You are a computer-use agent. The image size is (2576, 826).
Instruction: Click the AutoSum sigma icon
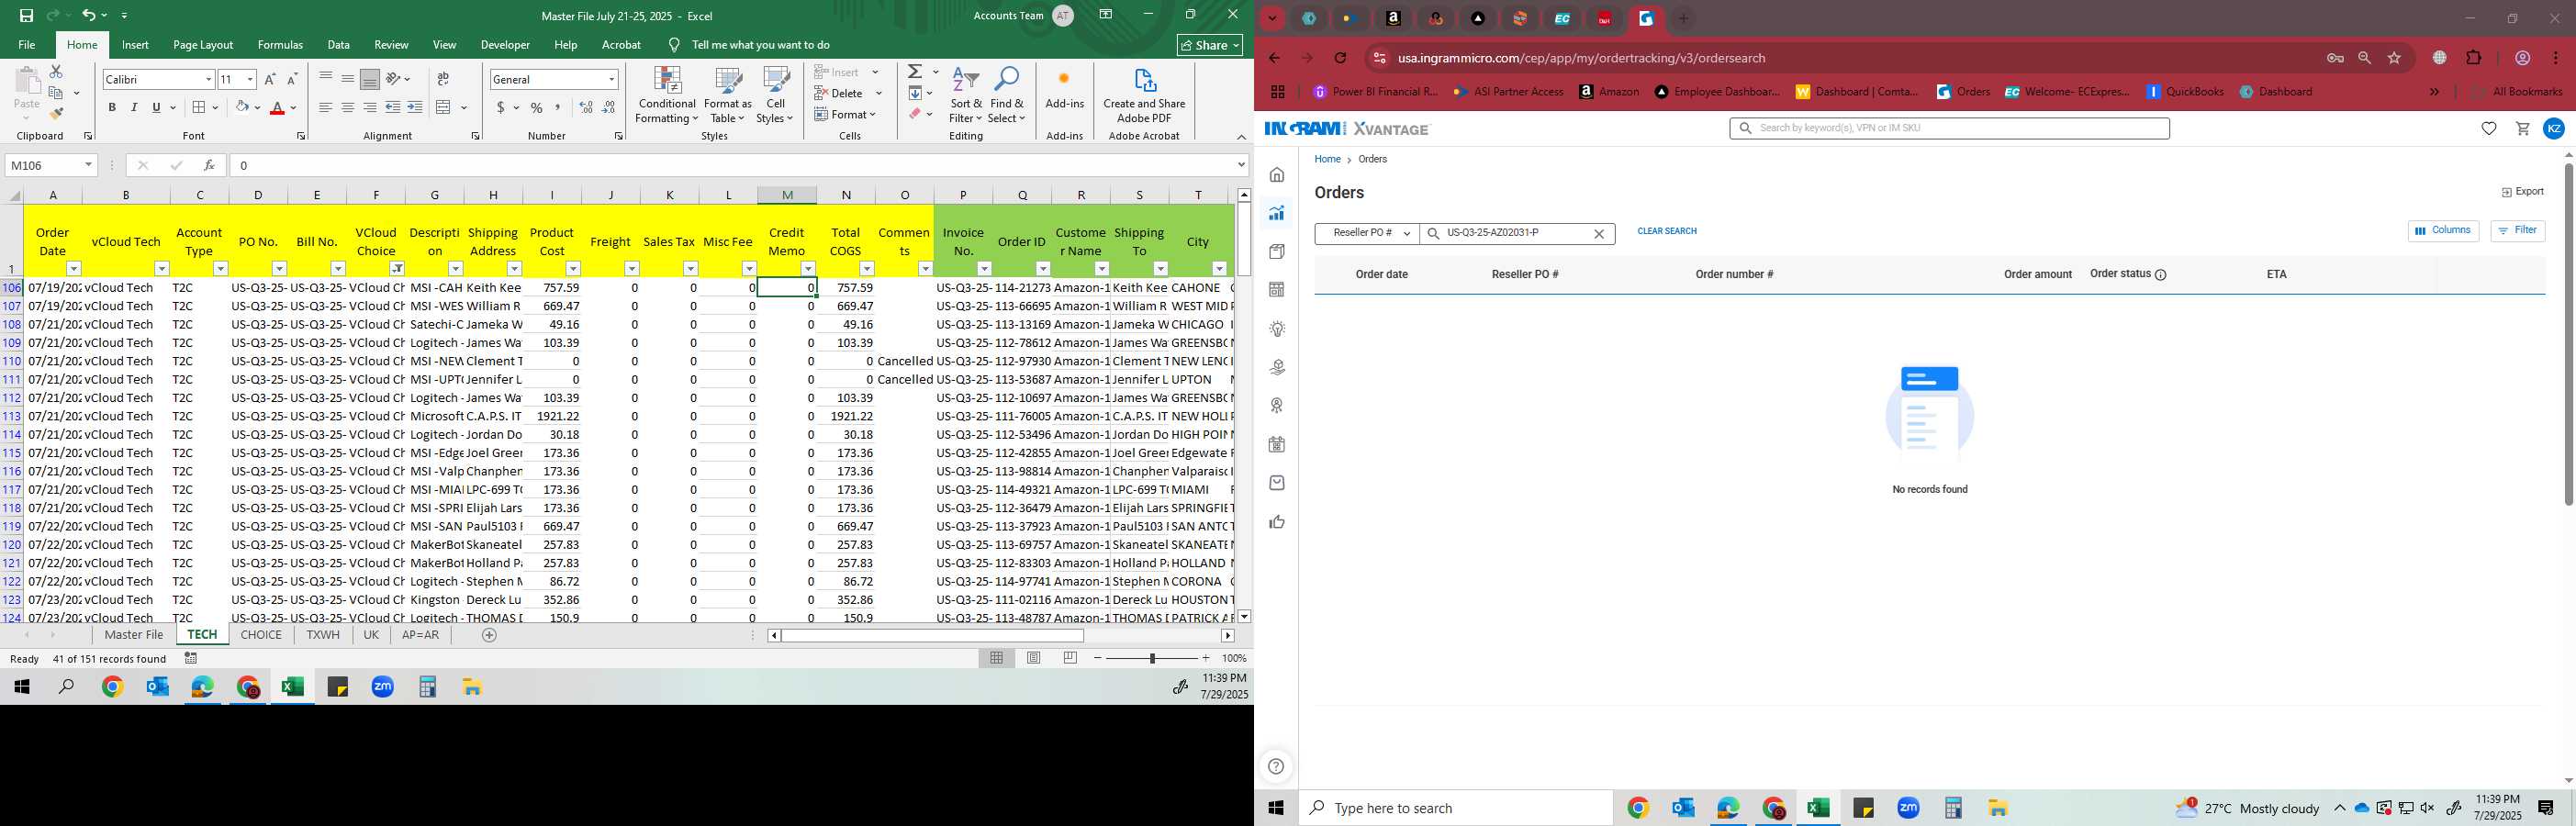915,72
